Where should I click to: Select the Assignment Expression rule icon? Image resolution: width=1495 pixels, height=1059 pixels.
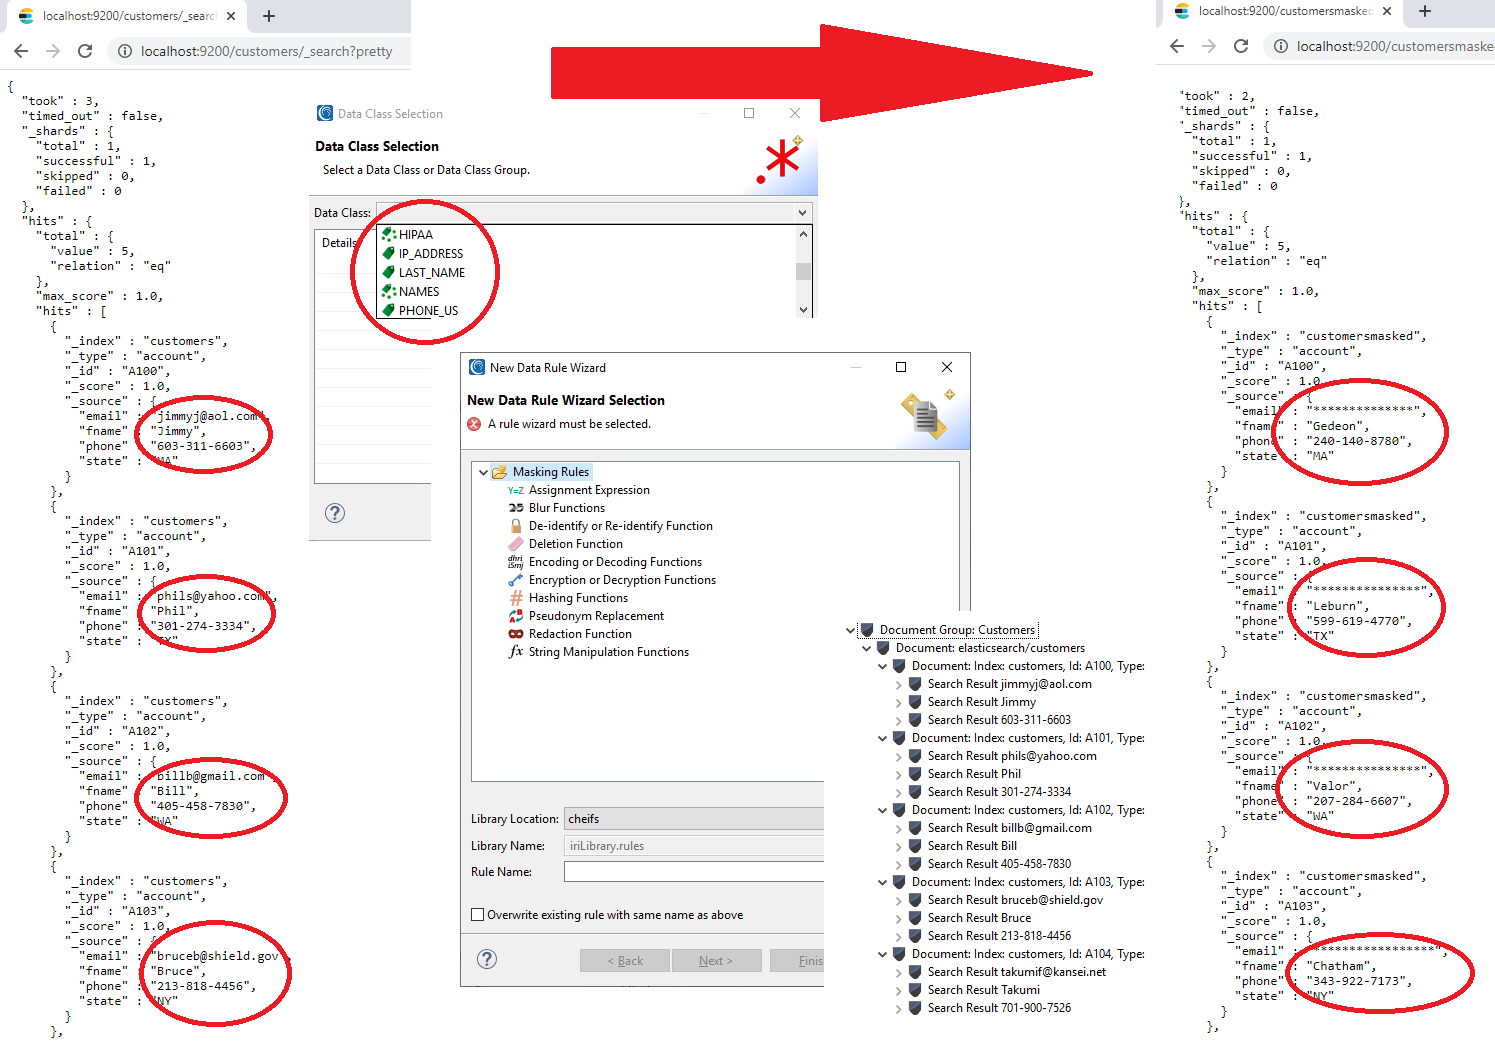516,490
